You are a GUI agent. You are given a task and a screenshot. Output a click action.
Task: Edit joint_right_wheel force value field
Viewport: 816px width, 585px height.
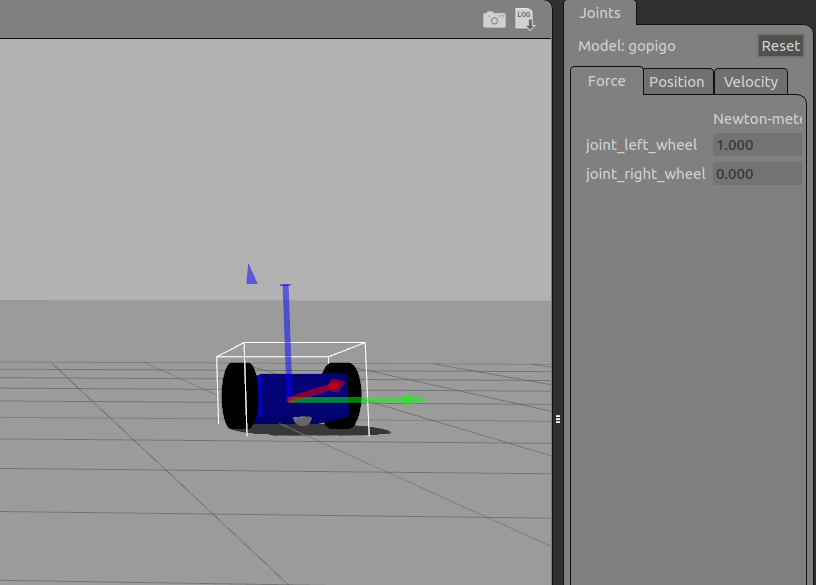pyautogui.click(x=757, y=174)
